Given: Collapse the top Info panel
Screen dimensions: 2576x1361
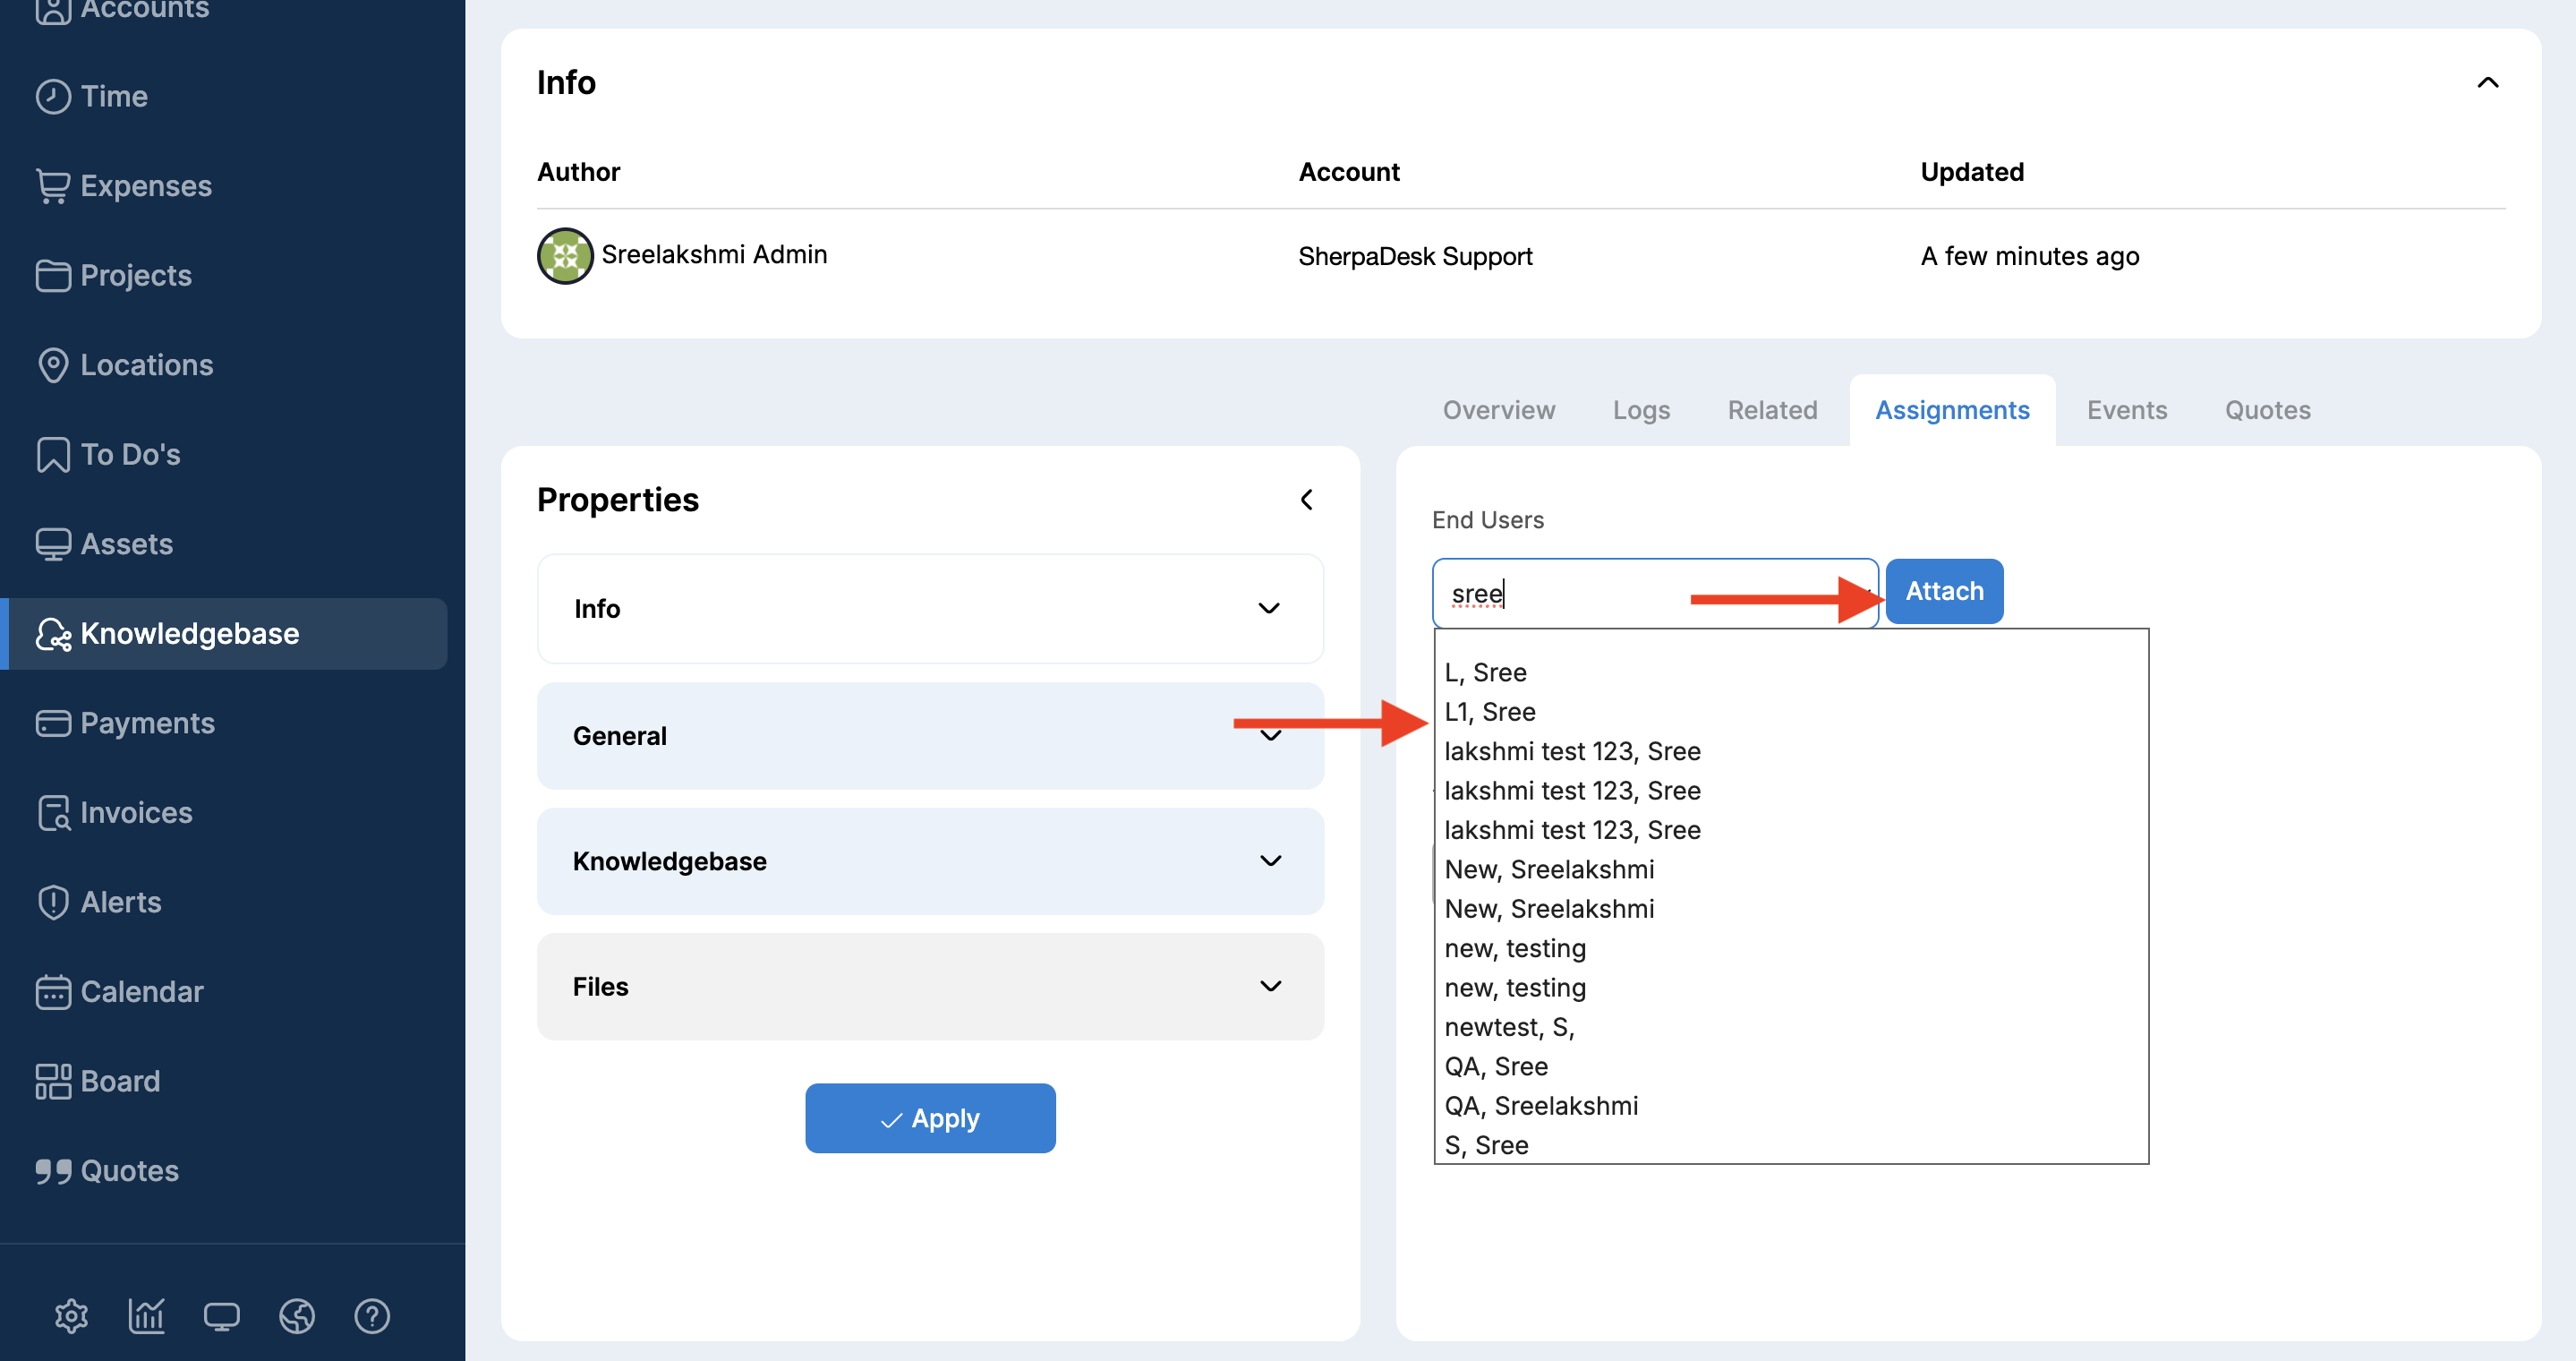Looking at the screenshot, I should (x=2487, y=83).
